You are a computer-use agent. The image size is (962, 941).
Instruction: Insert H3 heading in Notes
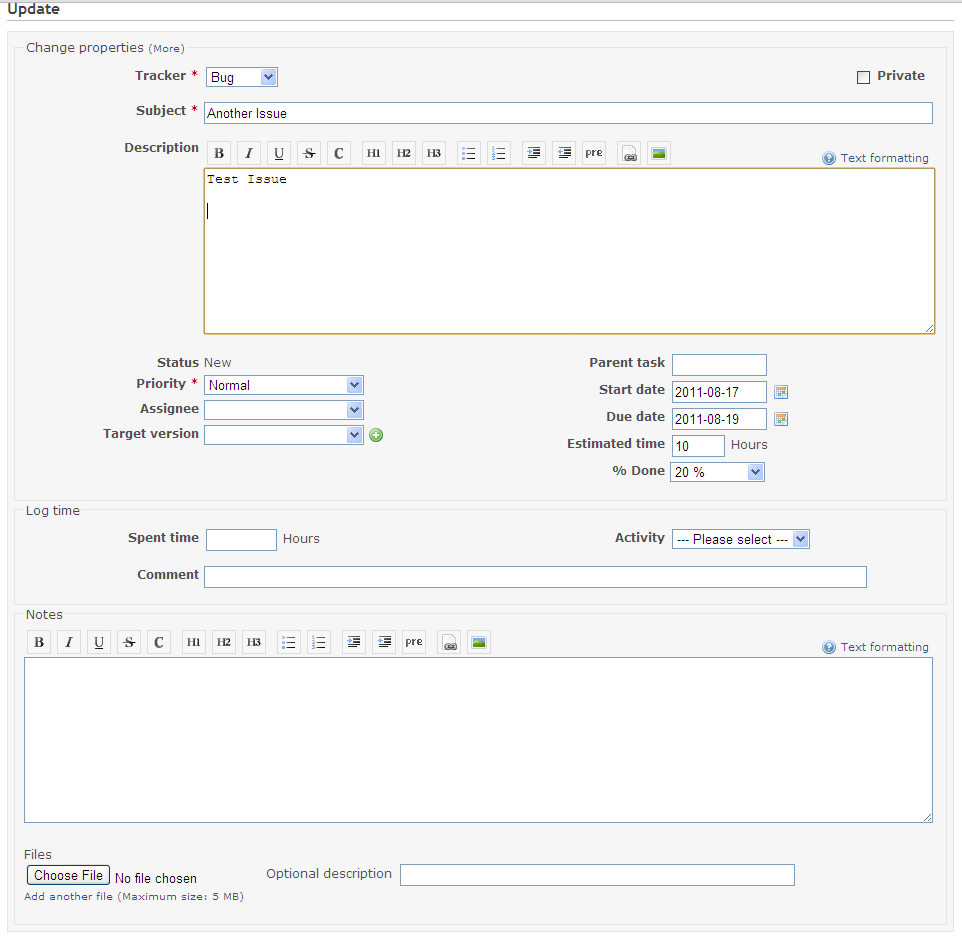point(254,642)
